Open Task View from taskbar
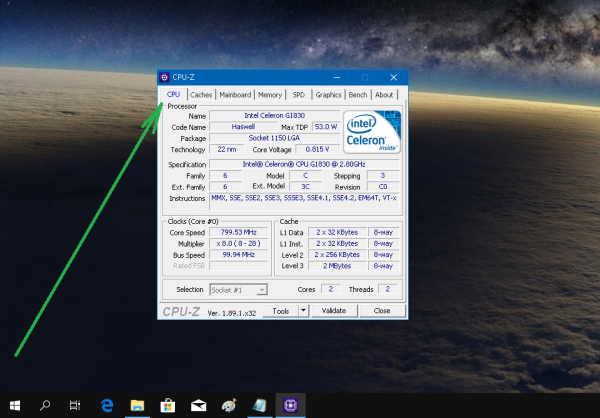The height and width of the screenshot is (418, 600). (75, 405)
